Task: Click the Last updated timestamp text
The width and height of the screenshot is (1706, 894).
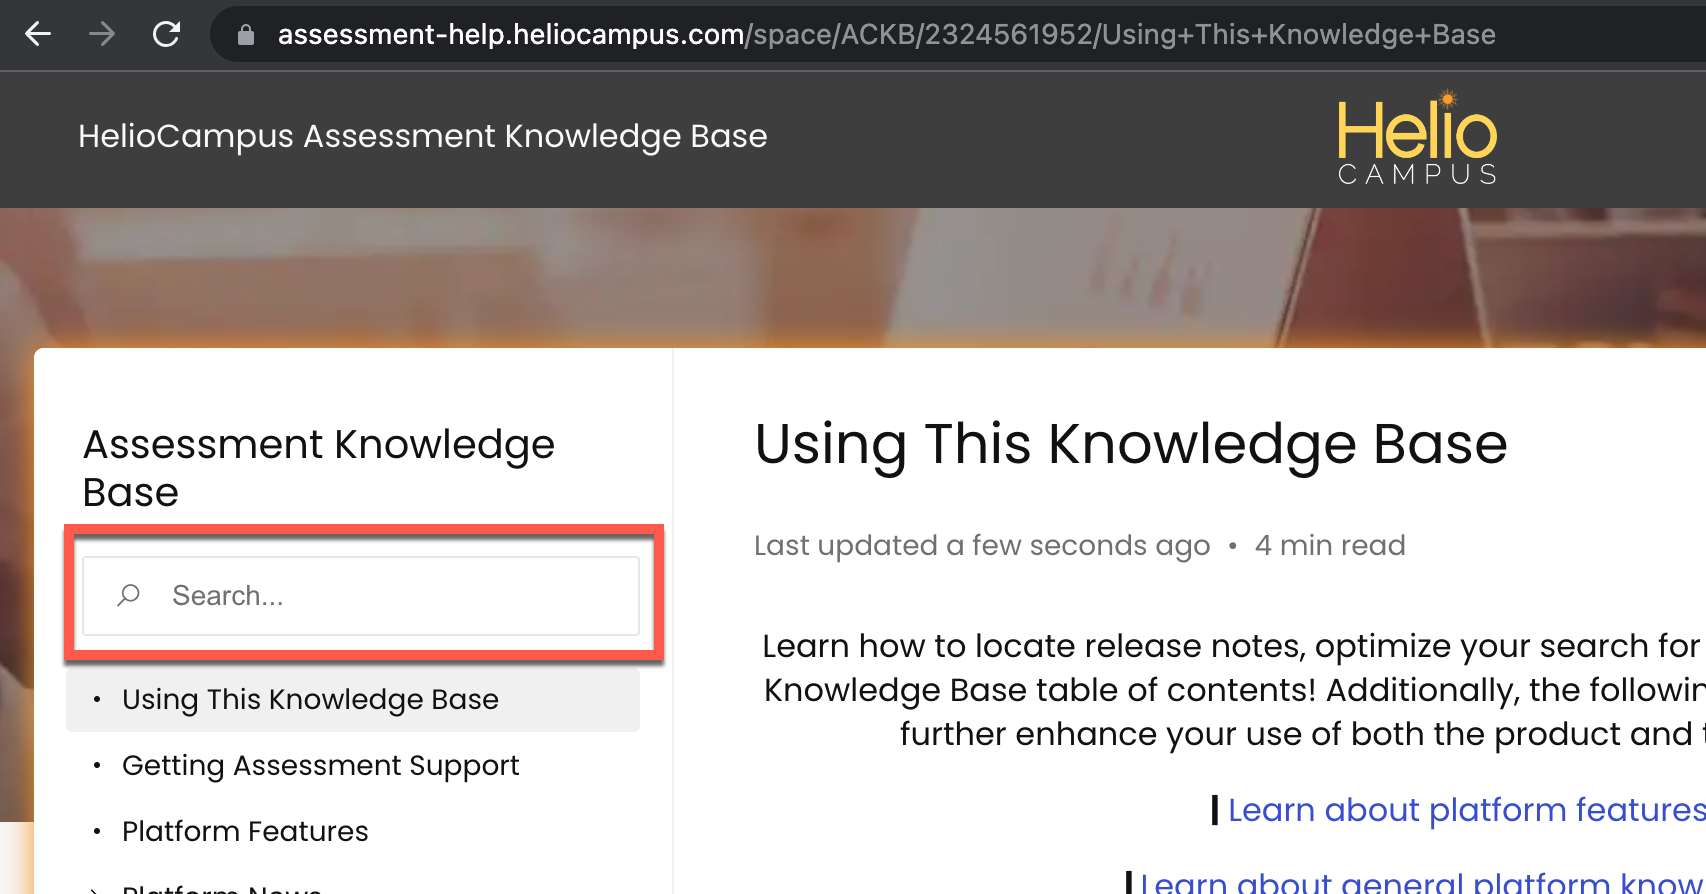Action: (981, 546)
